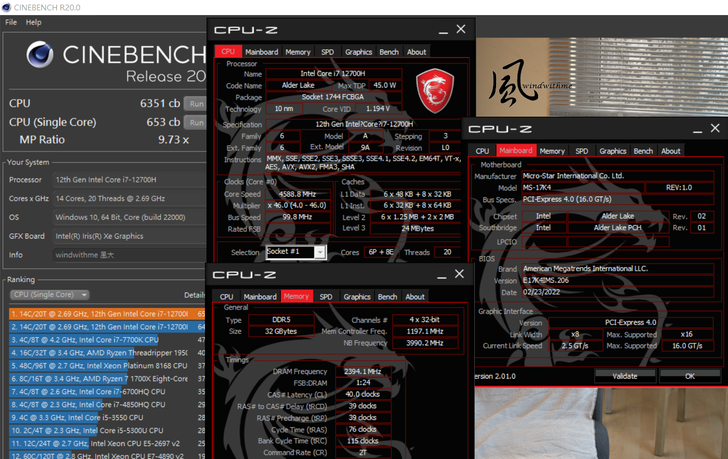This screenshot has width=728, height=459.
Task: Select ranking row AMD Ryzen 7 1700X
Action: (107, 379)
